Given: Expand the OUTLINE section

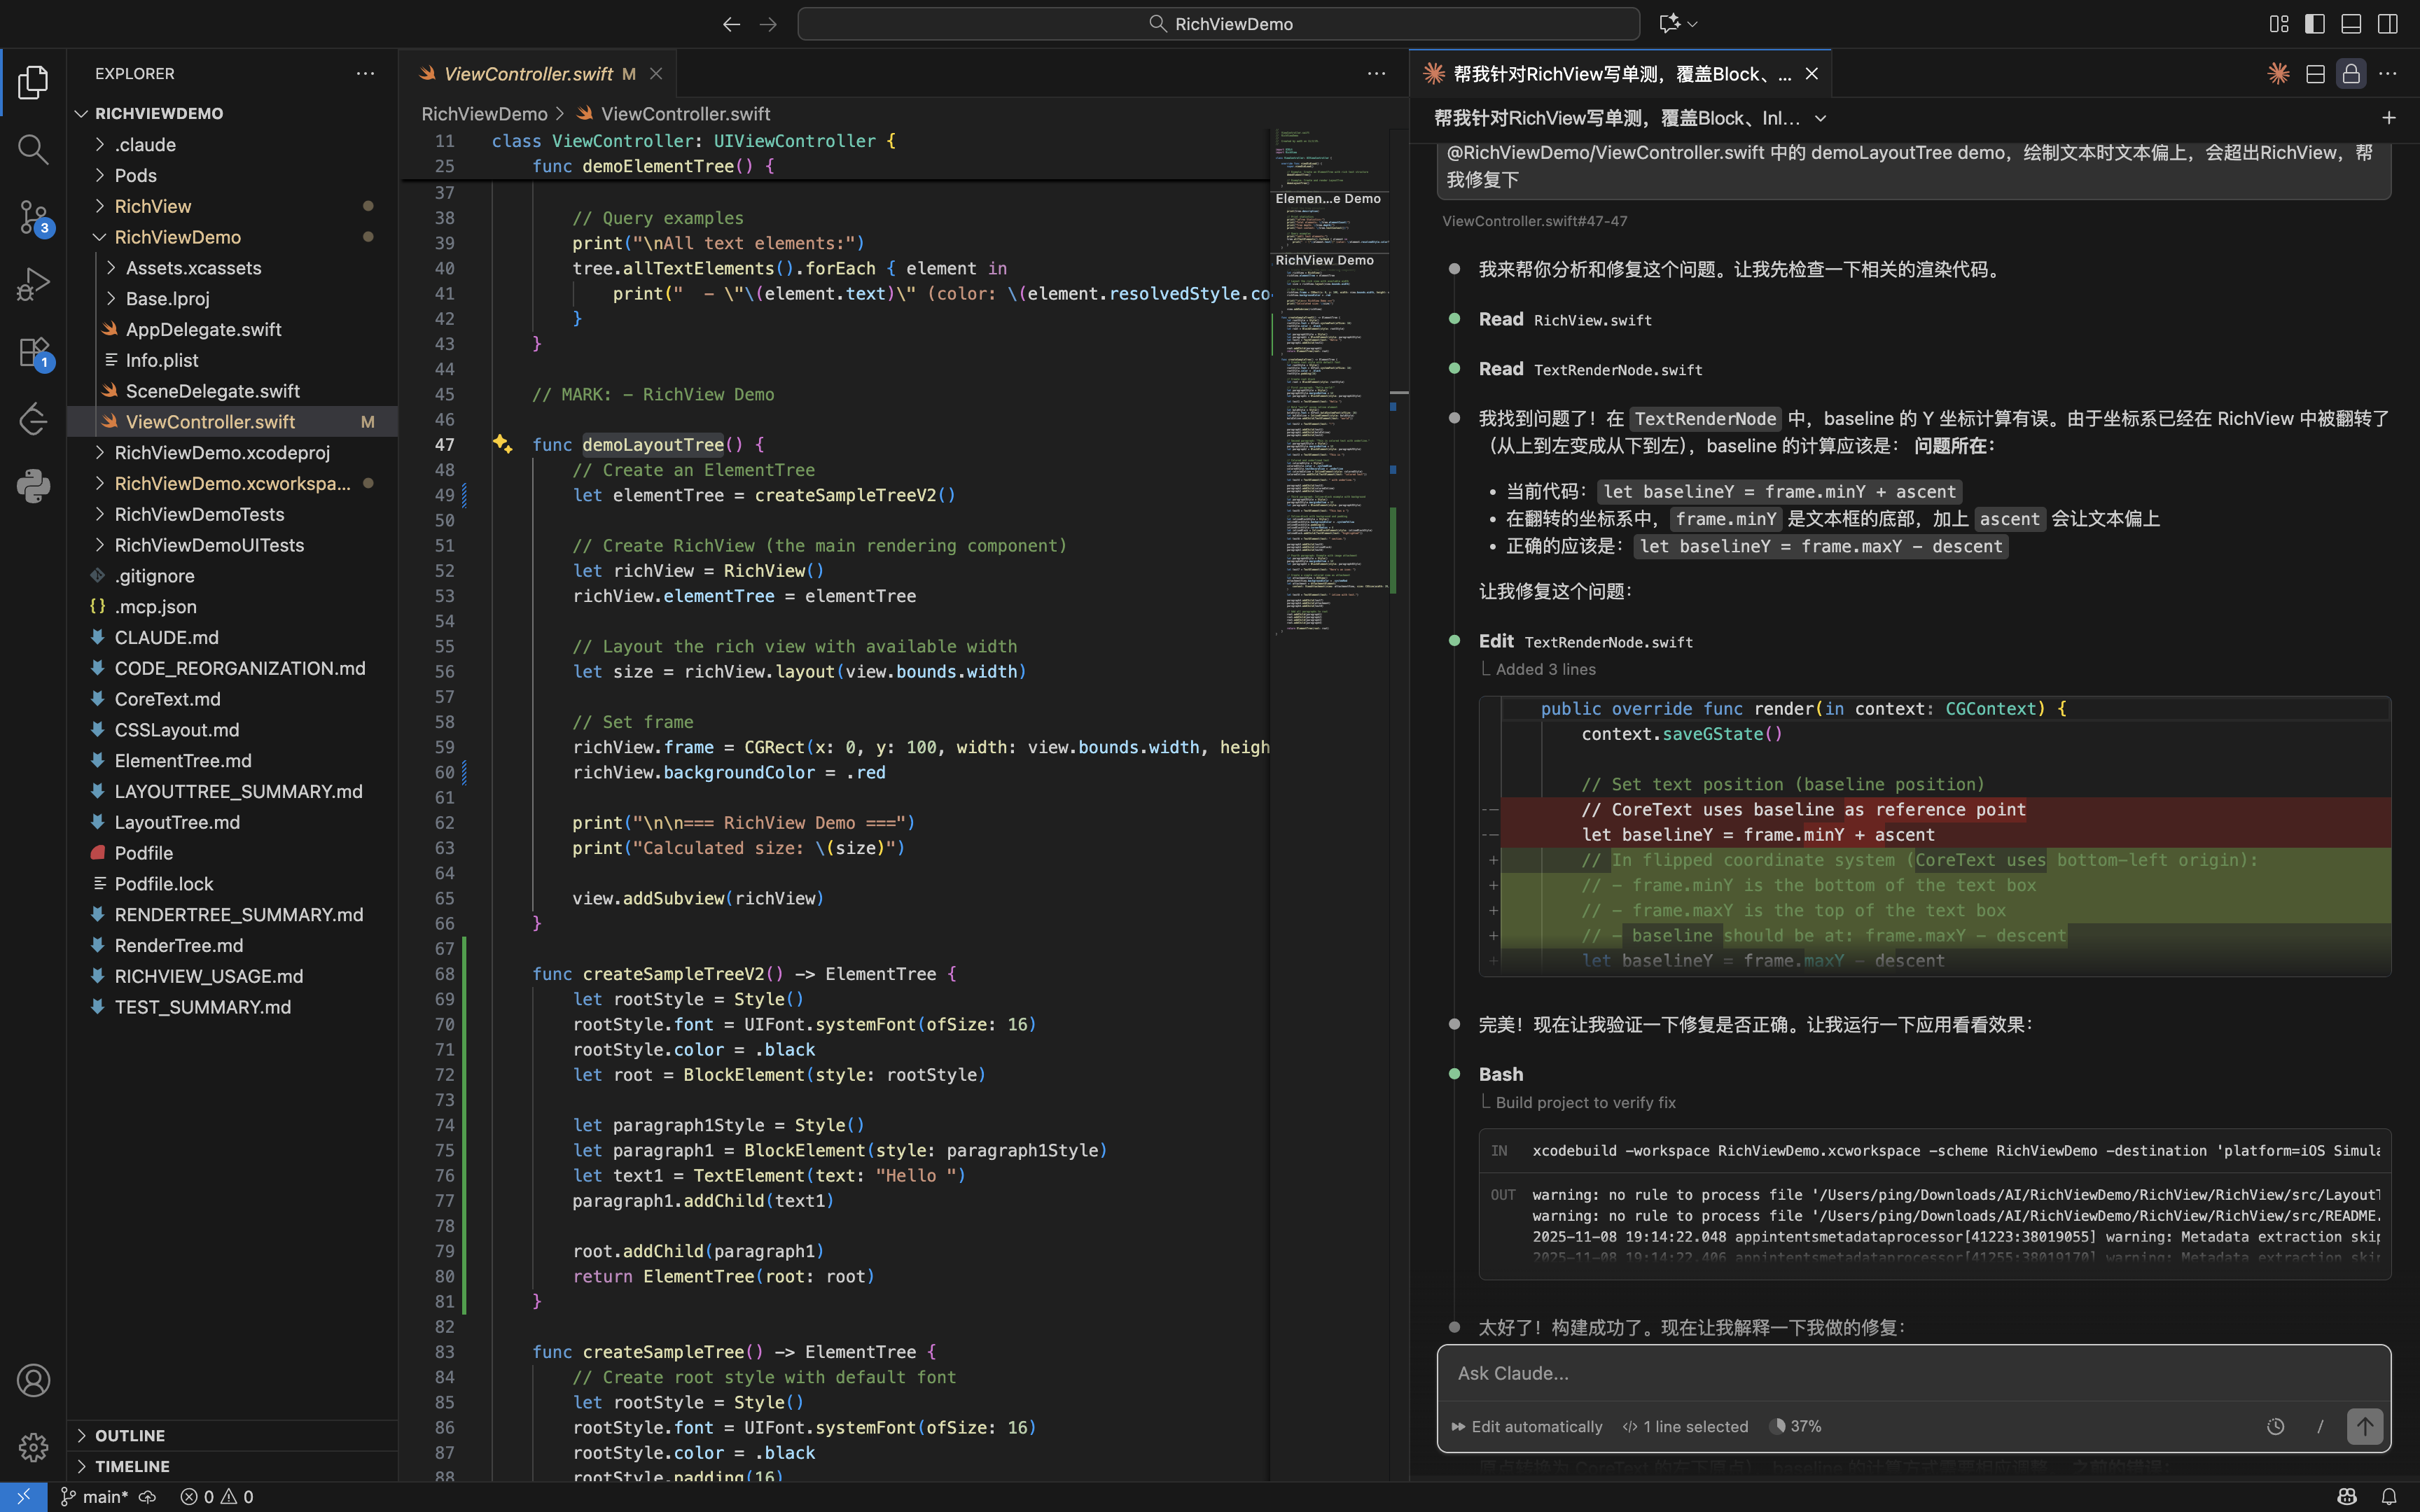Looking at the screenshot, I should pos(130,1435).
